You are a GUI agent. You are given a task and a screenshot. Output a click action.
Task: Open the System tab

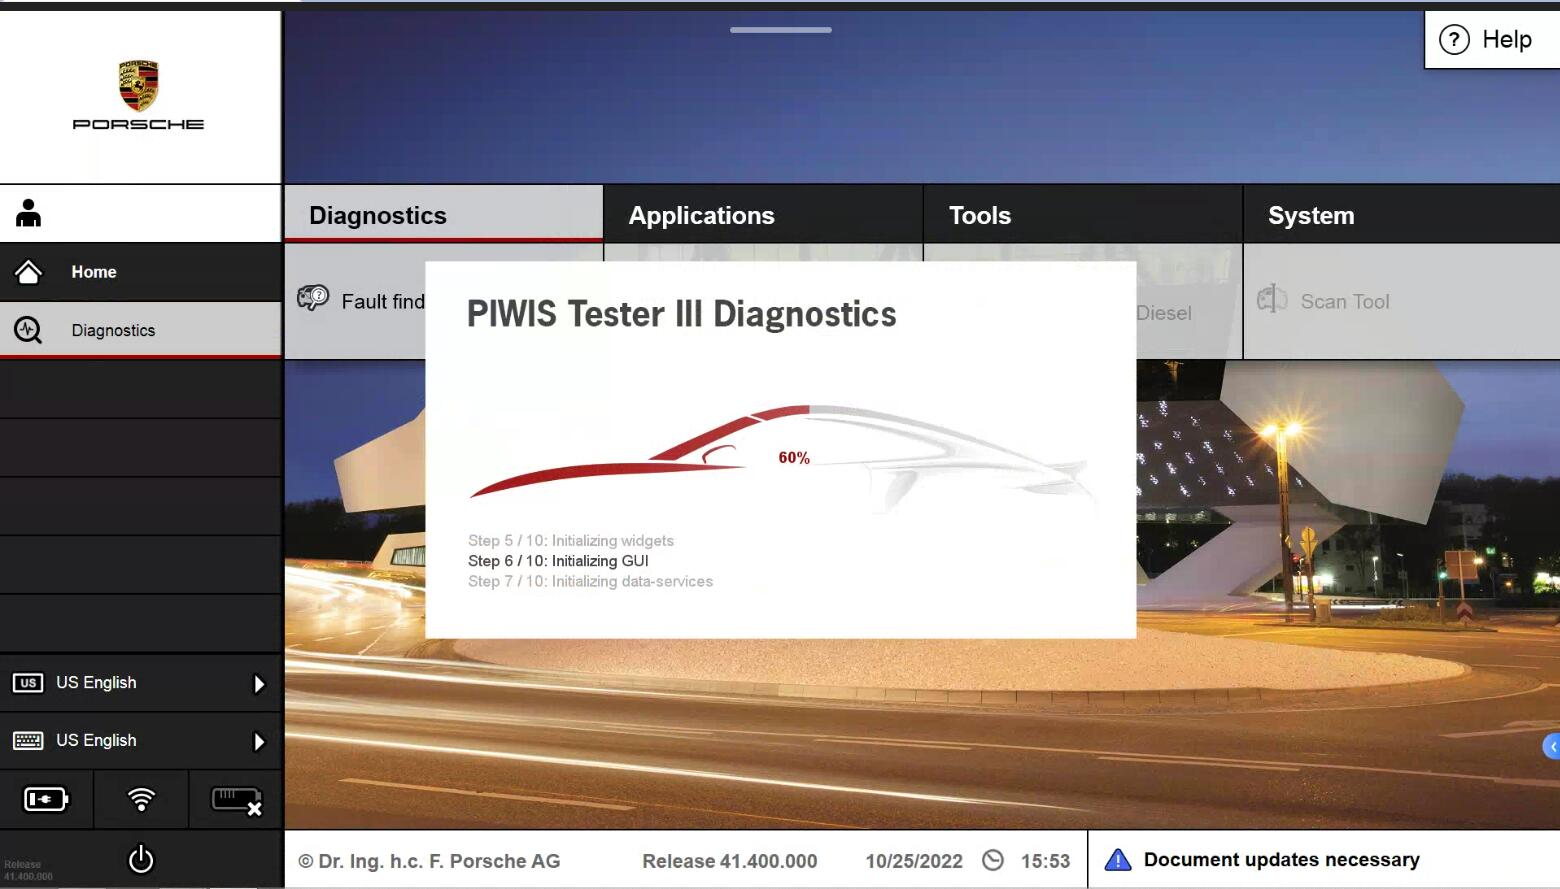pyautogui.click(x=1310, y=215)
